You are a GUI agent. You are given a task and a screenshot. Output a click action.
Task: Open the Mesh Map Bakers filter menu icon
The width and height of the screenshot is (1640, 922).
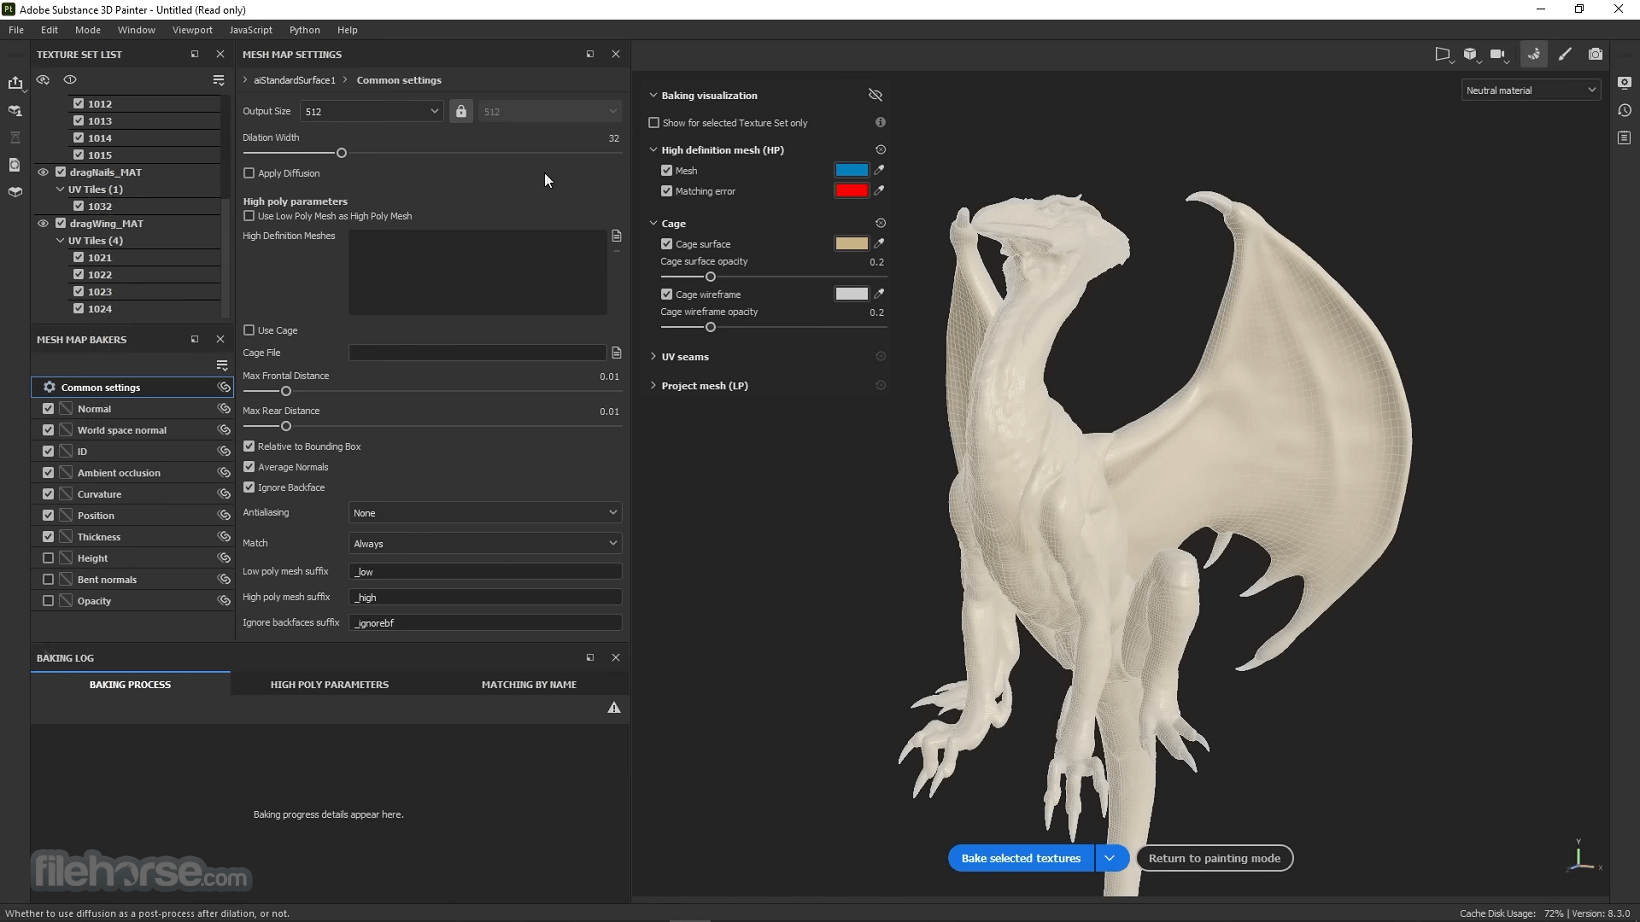click(x=222, y=365)
